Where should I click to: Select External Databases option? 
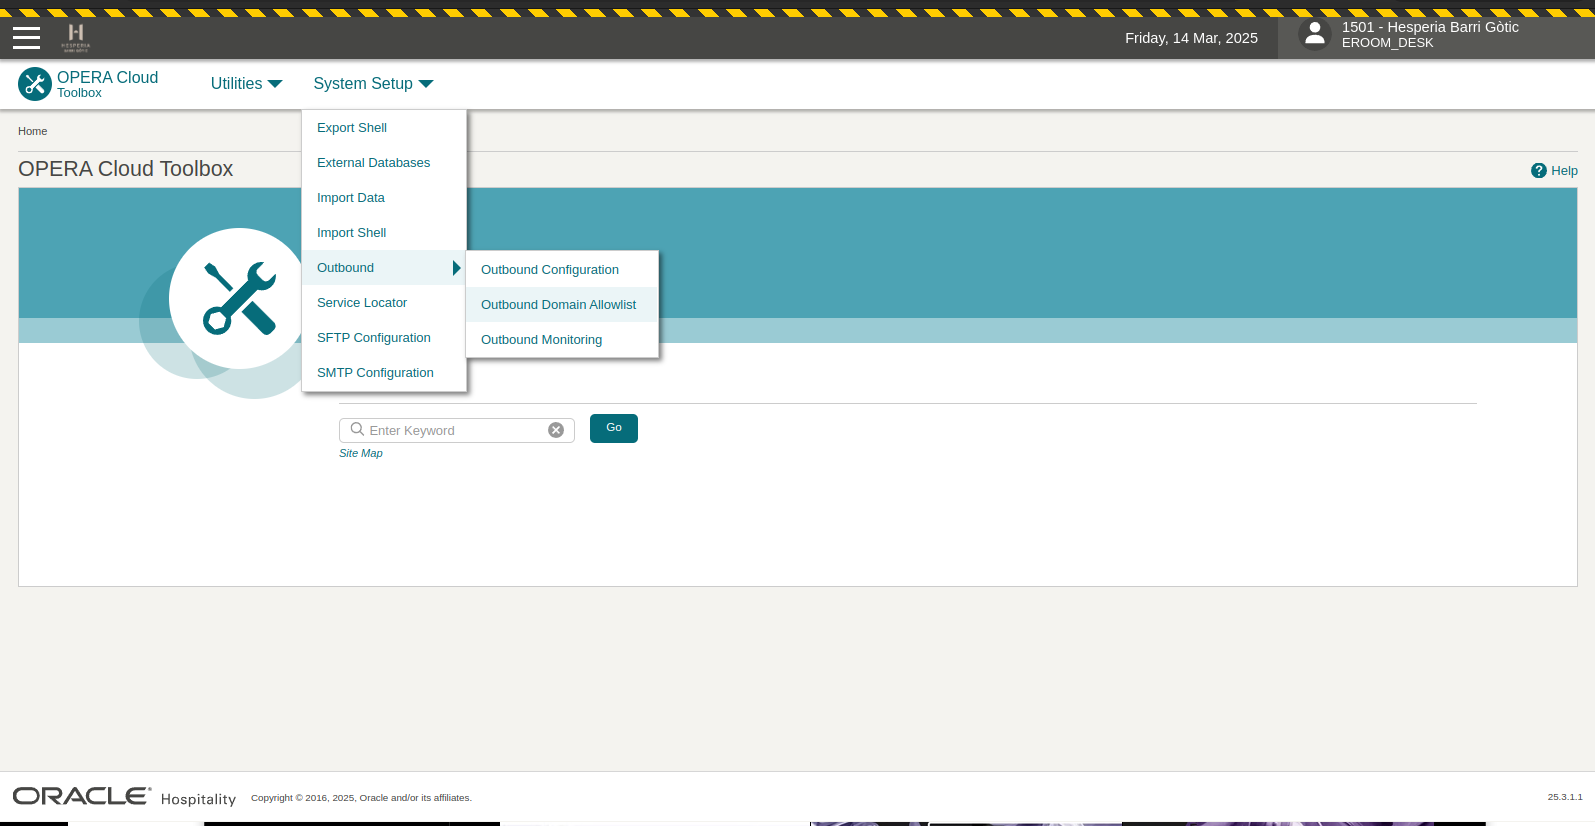pyautogui.click(x=373, y=163)
